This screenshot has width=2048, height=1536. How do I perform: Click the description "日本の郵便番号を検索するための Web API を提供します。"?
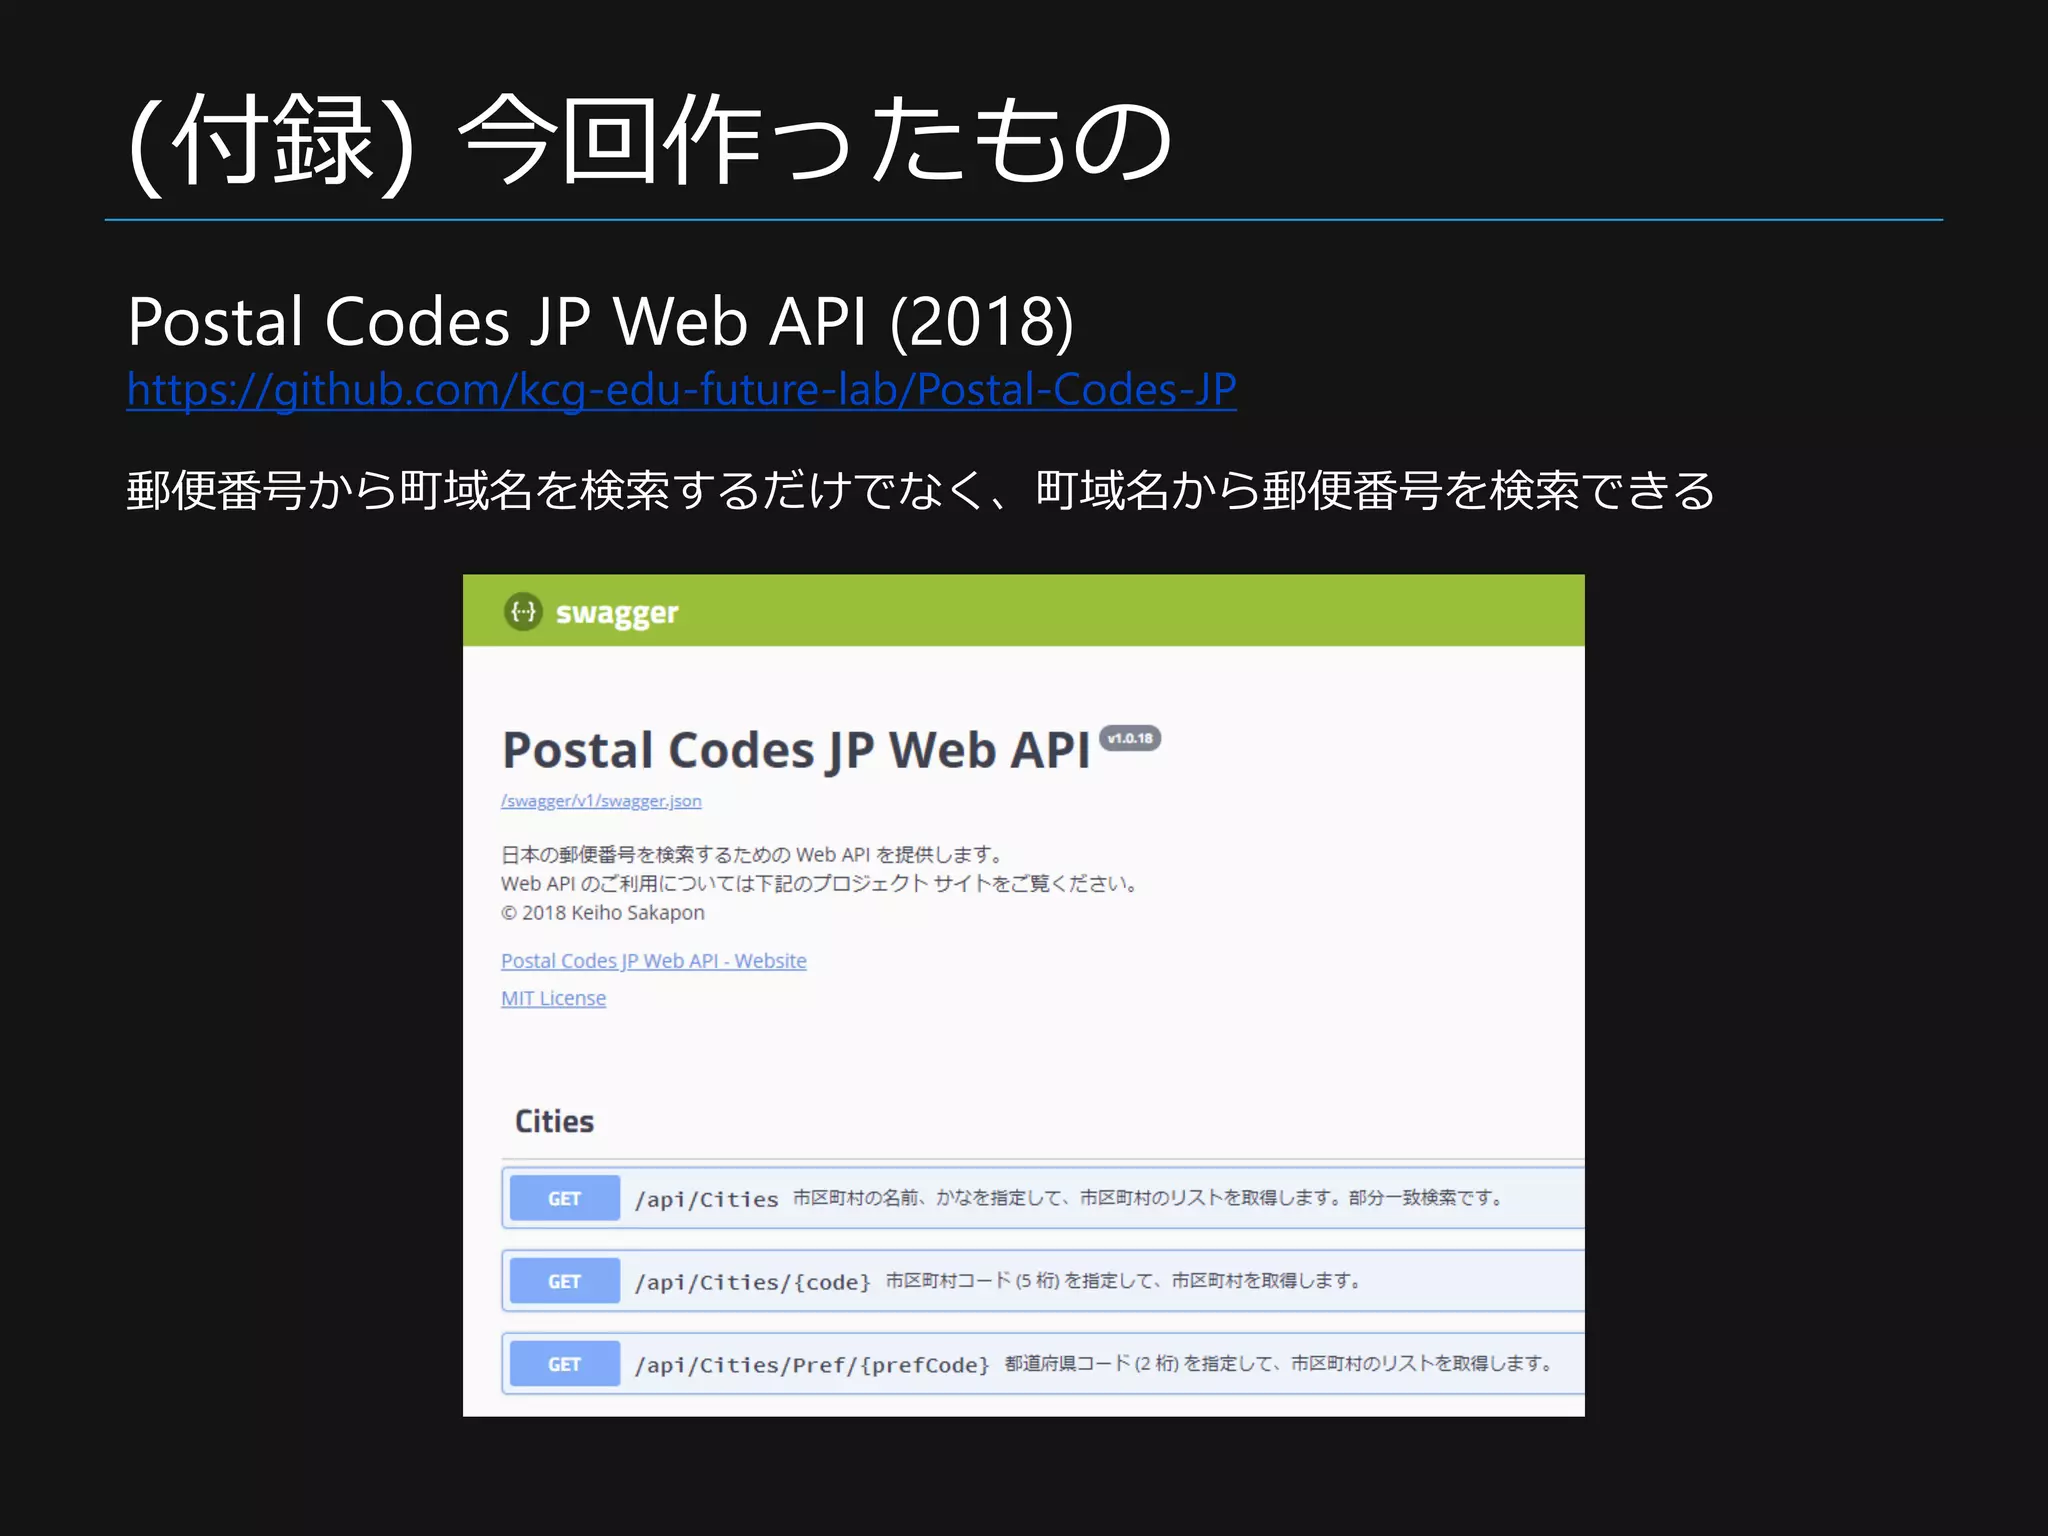752,855
